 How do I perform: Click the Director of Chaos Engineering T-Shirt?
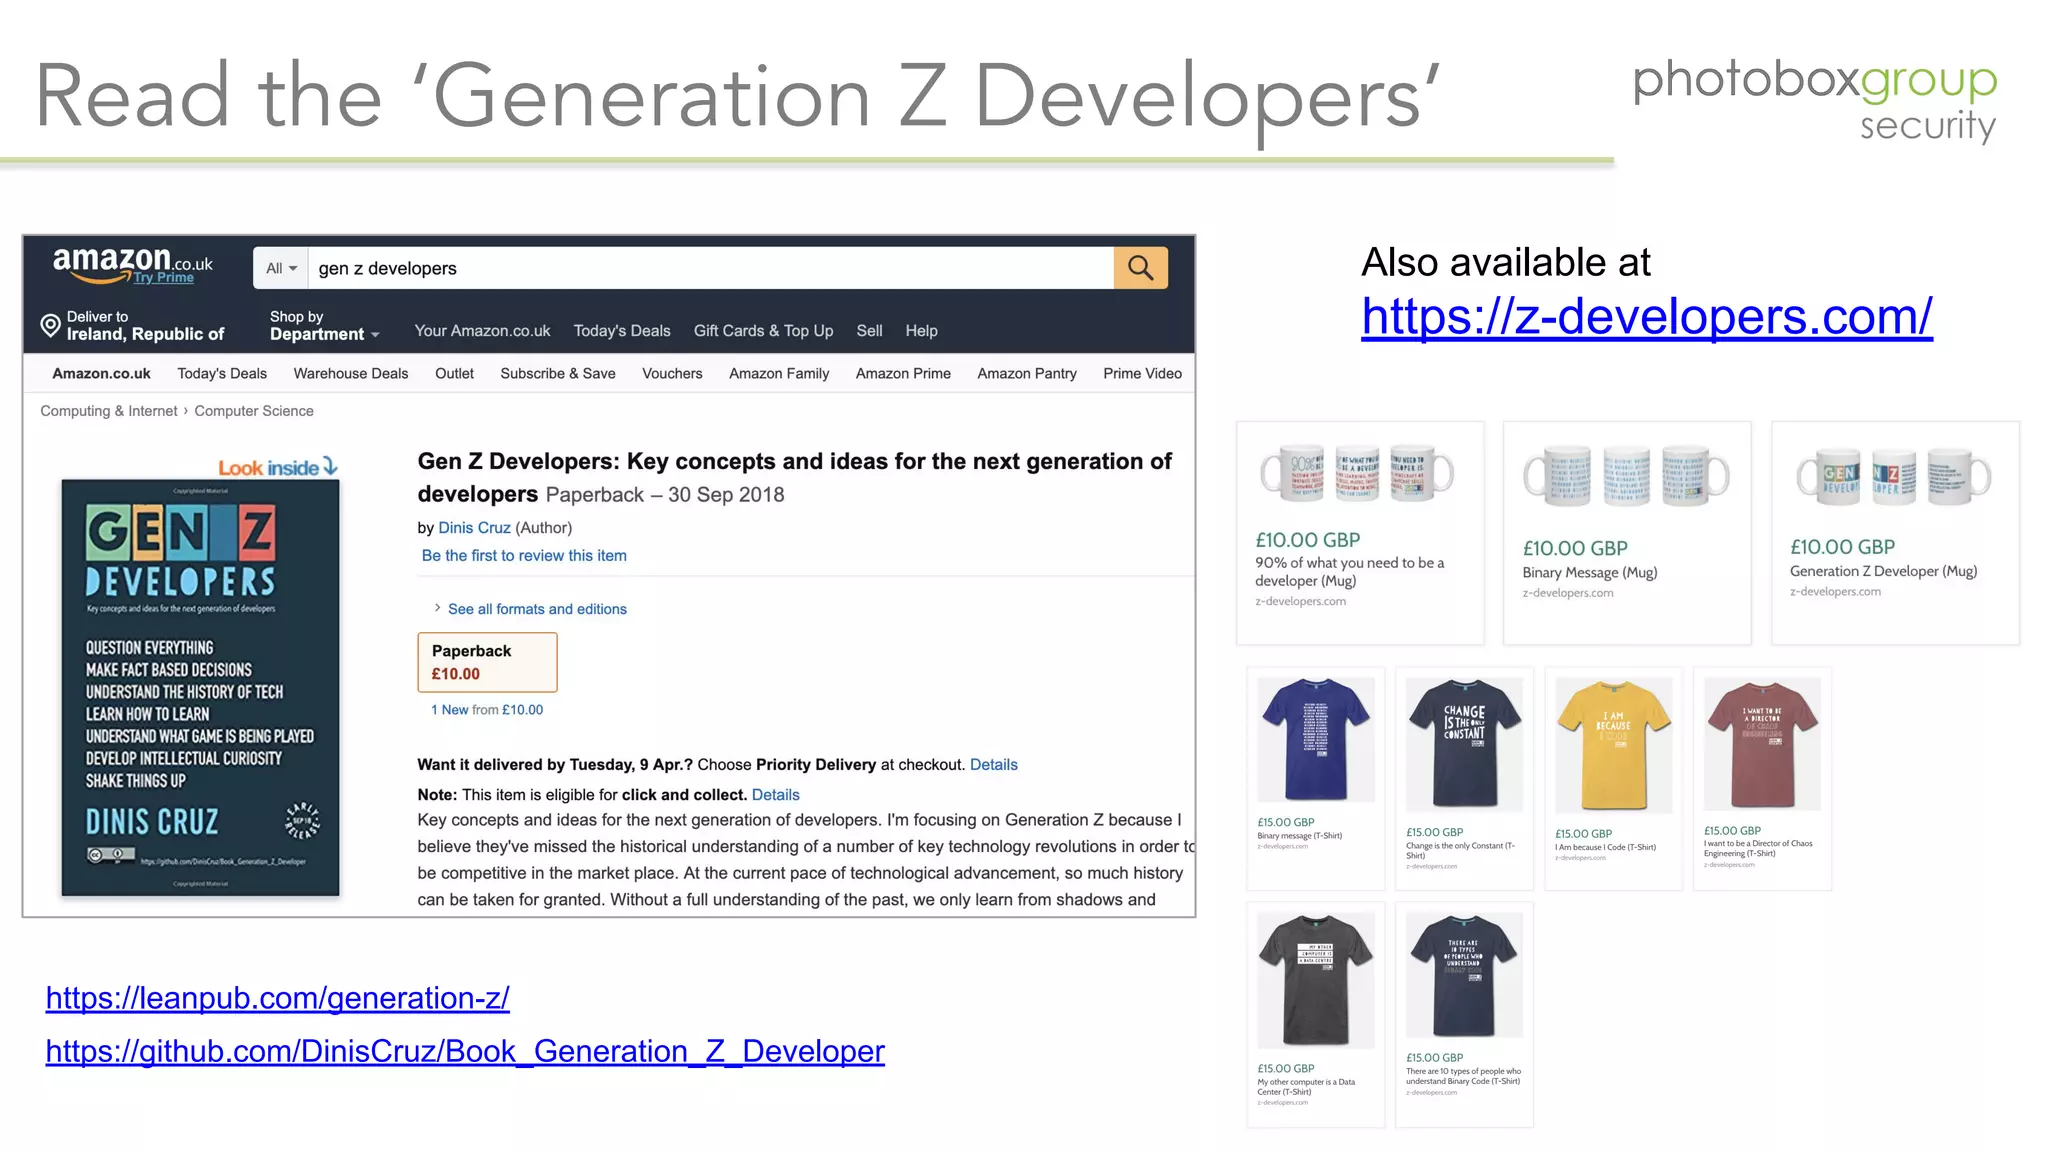click(1762, 778)
